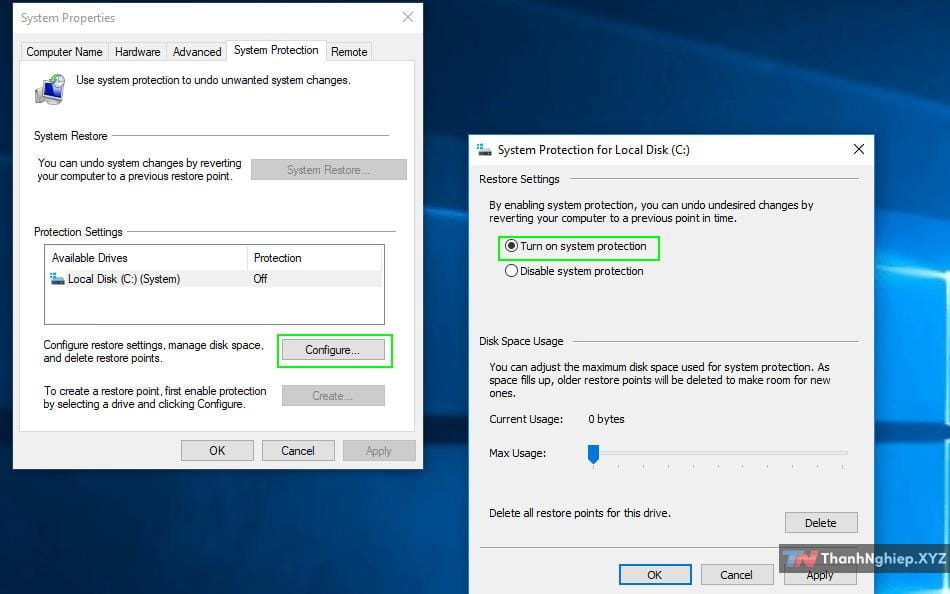This screenshot has height=594, width=950.
Task: Delete all restore points button
Action: click(x=821, y=522)
